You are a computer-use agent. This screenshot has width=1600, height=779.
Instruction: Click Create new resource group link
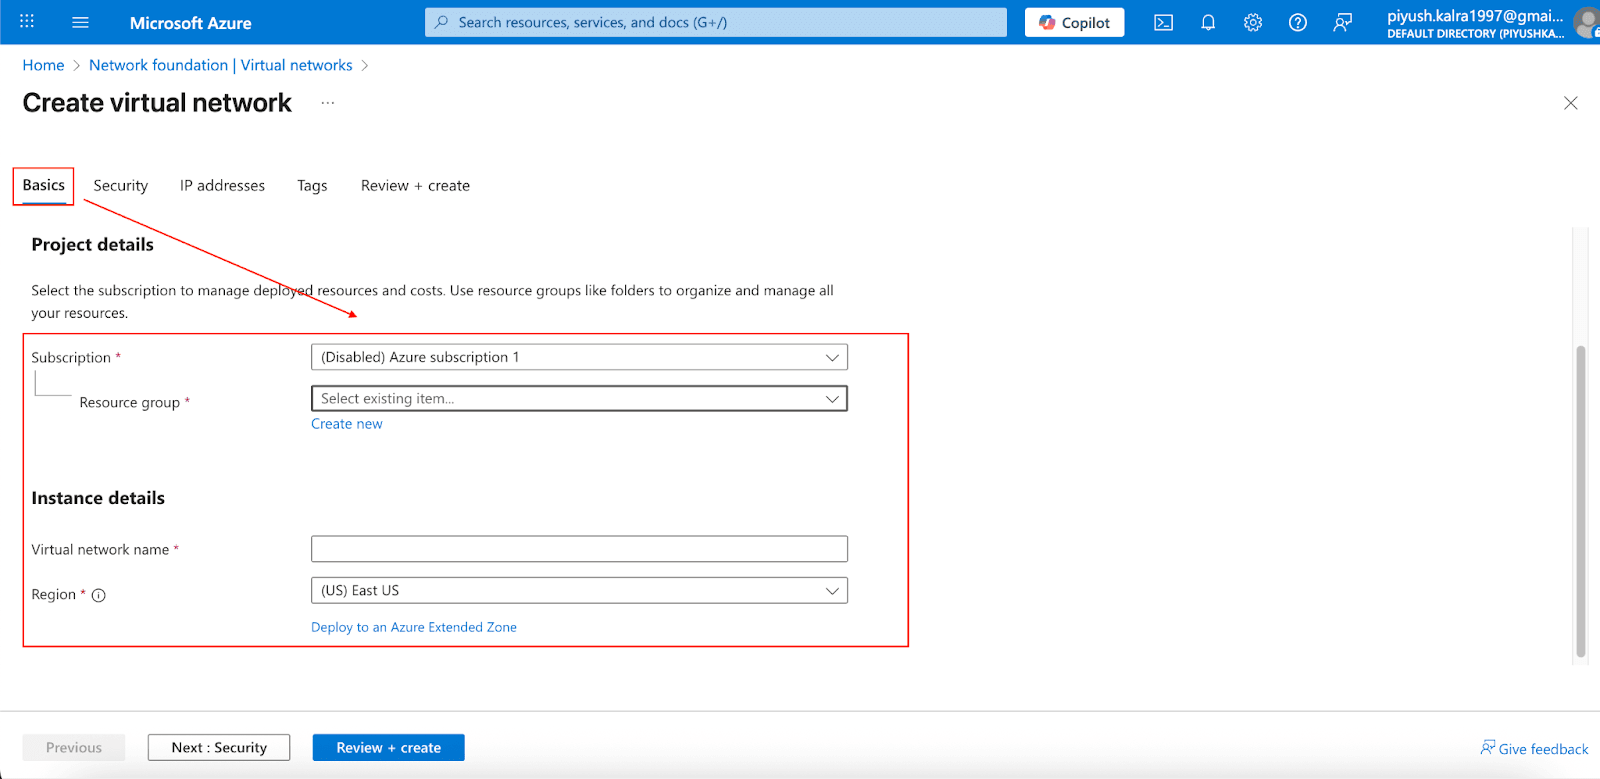[347, 424]
